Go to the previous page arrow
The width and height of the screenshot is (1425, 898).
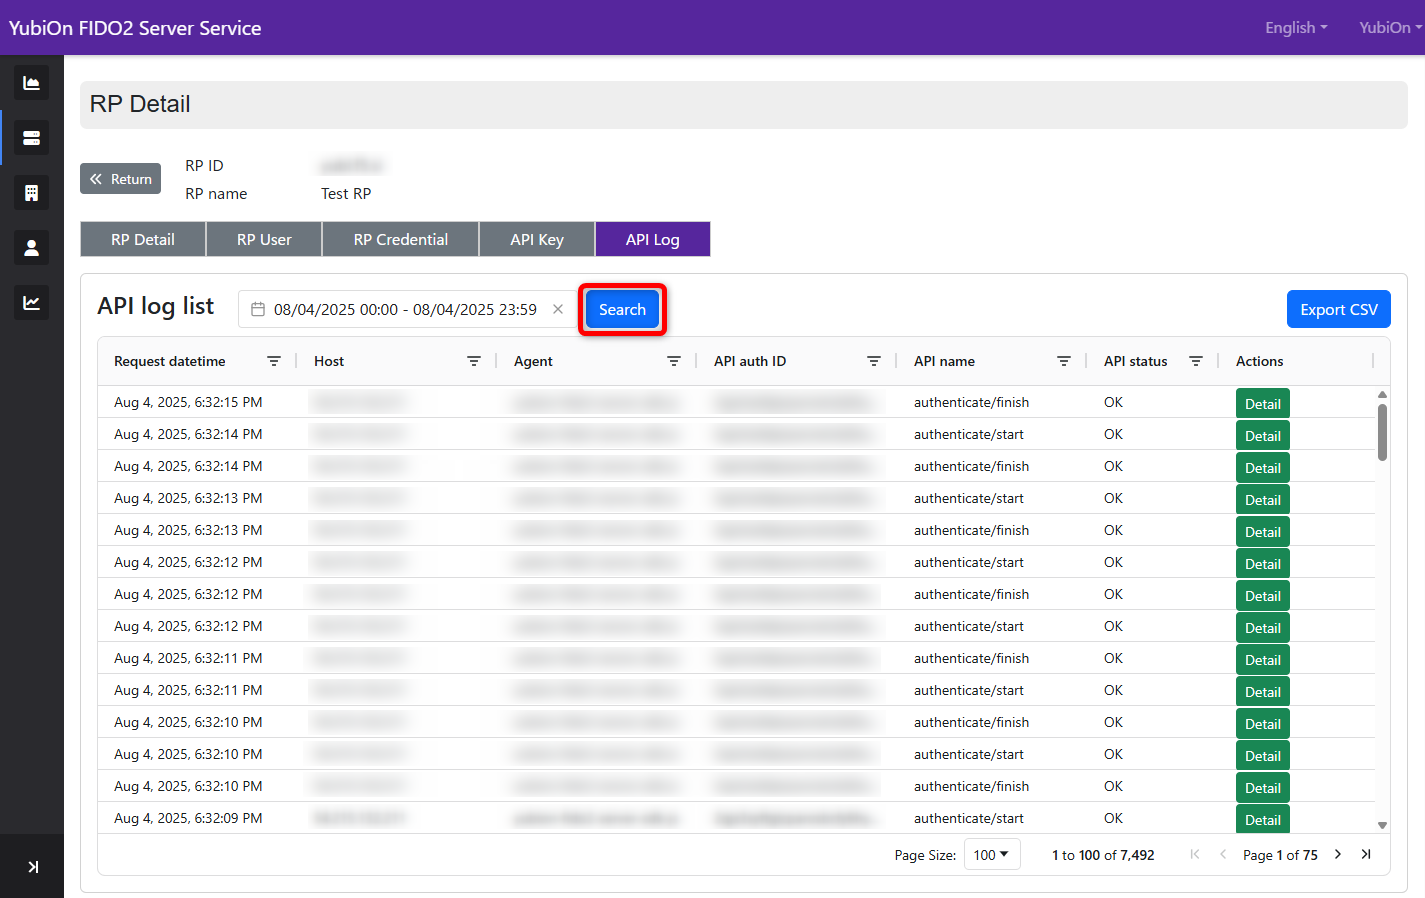tap(1223, 854)
